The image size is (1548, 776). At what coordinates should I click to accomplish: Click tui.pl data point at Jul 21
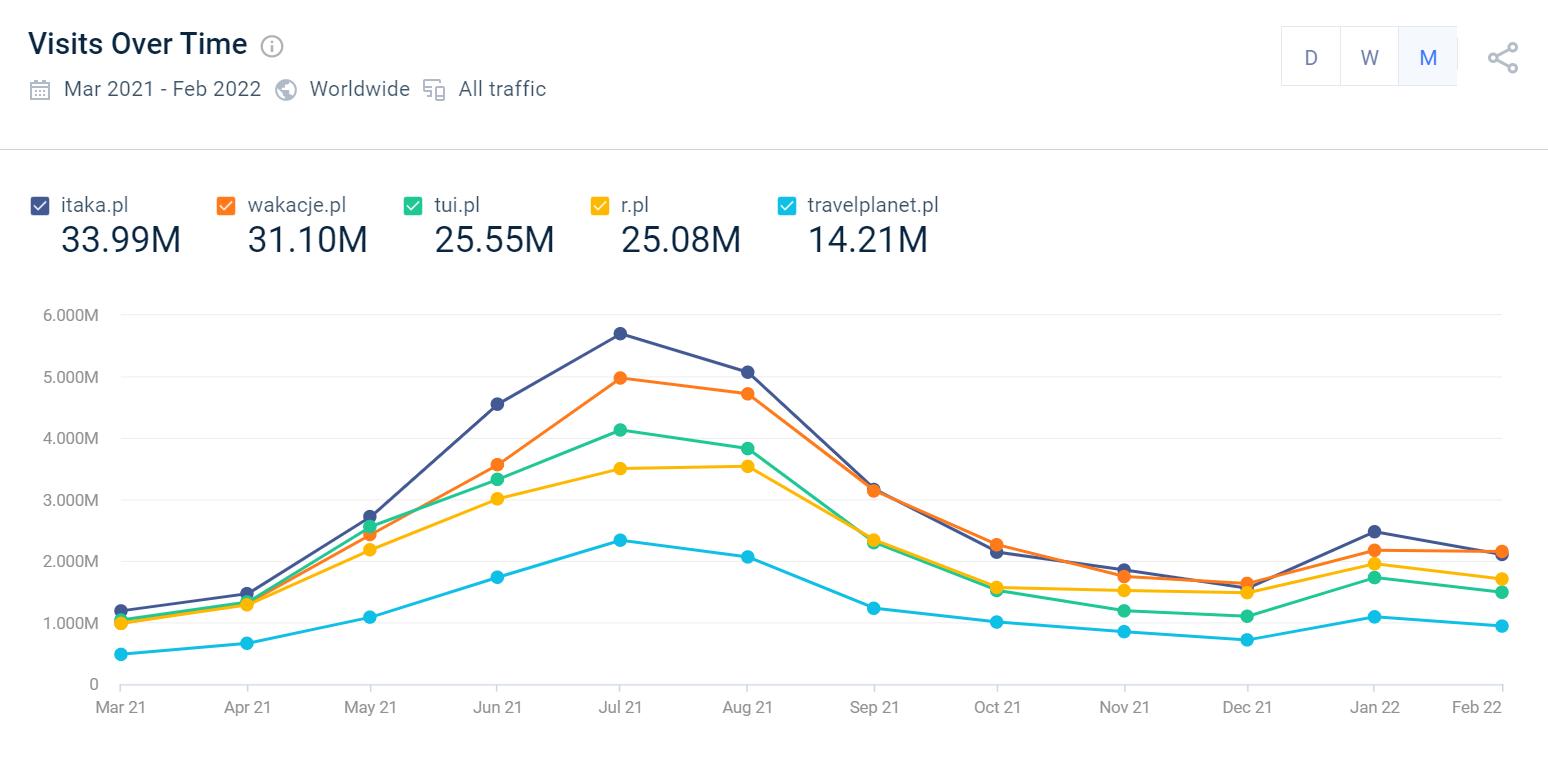tap(620, 430)
